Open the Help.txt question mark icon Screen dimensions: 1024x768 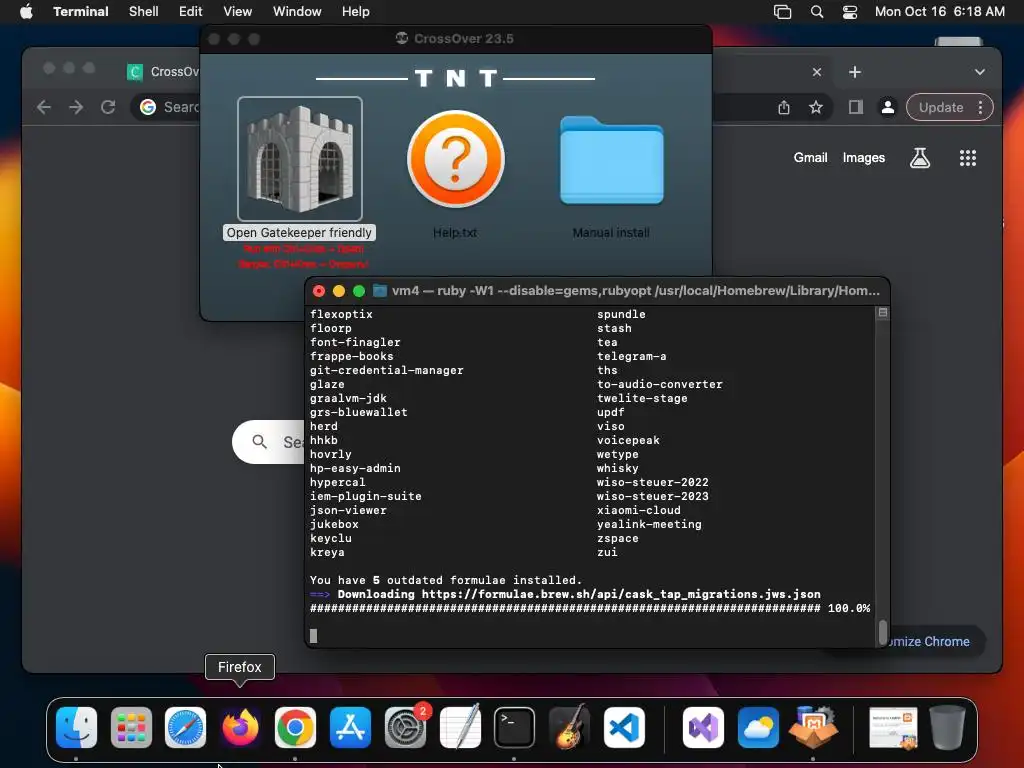(456, 159)
